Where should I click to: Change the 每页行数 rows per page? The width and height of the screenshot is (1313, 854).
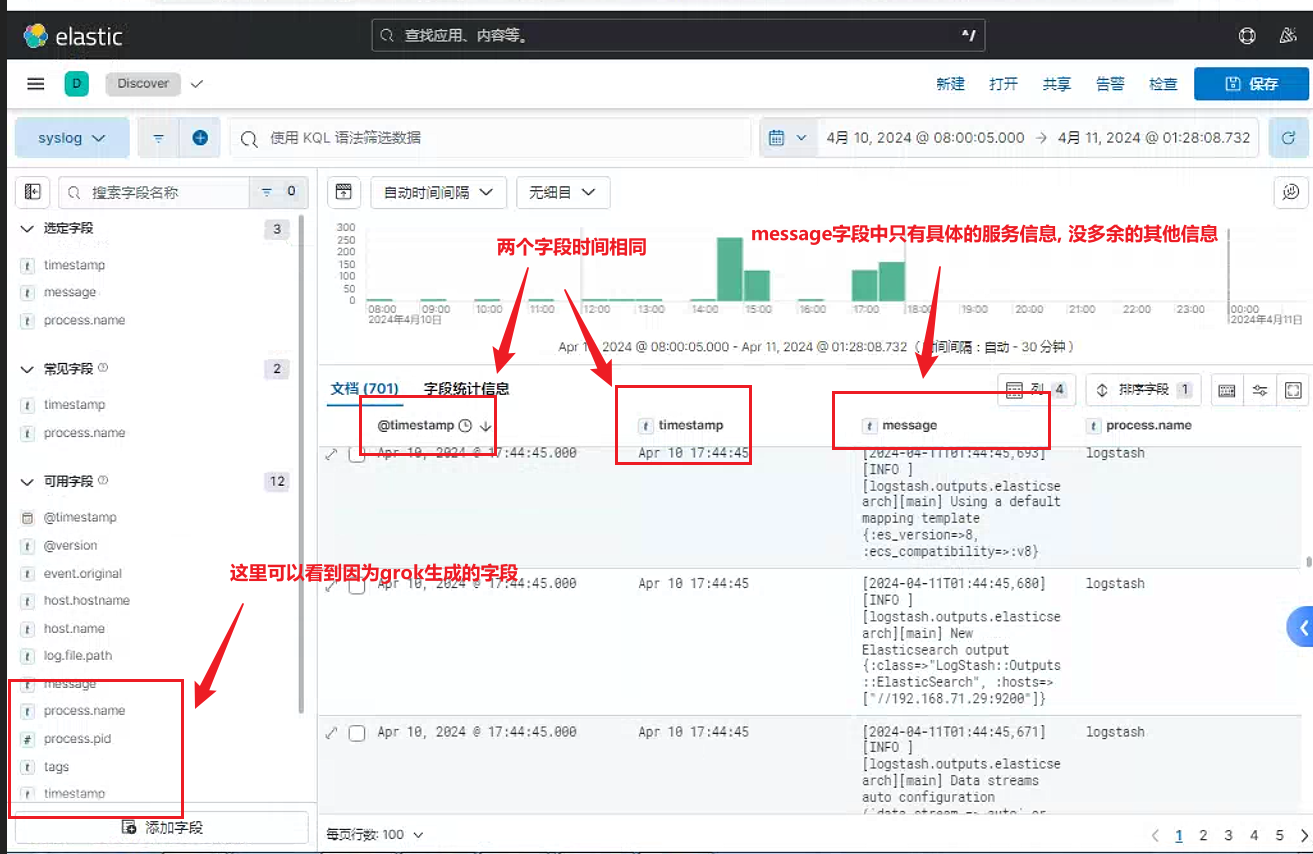374,834
